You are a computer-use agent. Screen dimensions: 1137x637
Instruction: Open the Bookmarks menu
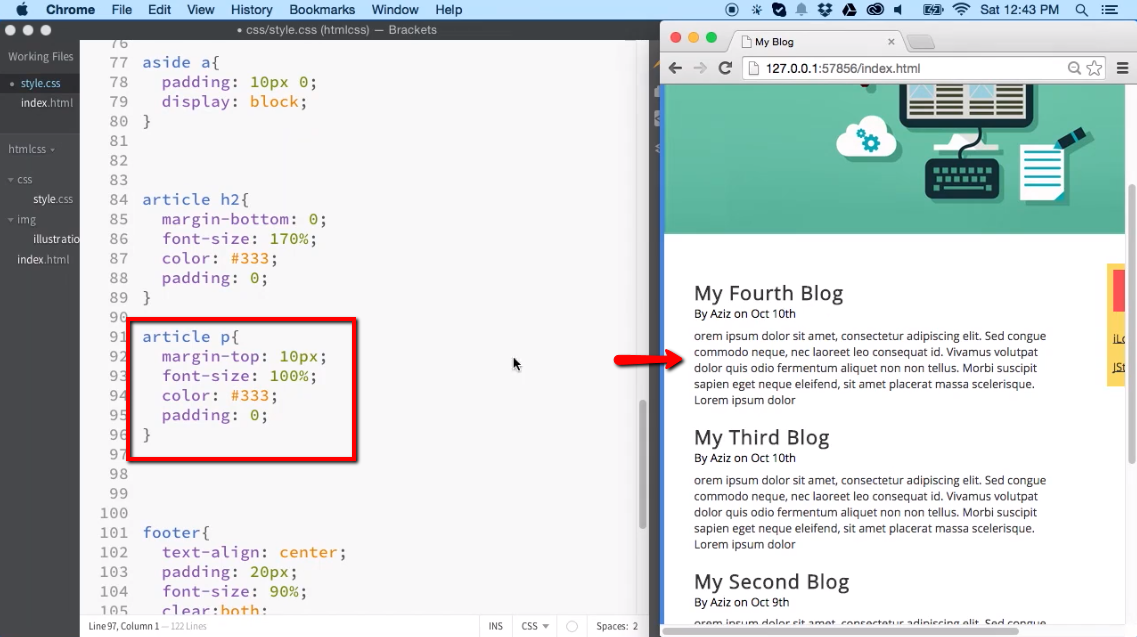[322, 9]
